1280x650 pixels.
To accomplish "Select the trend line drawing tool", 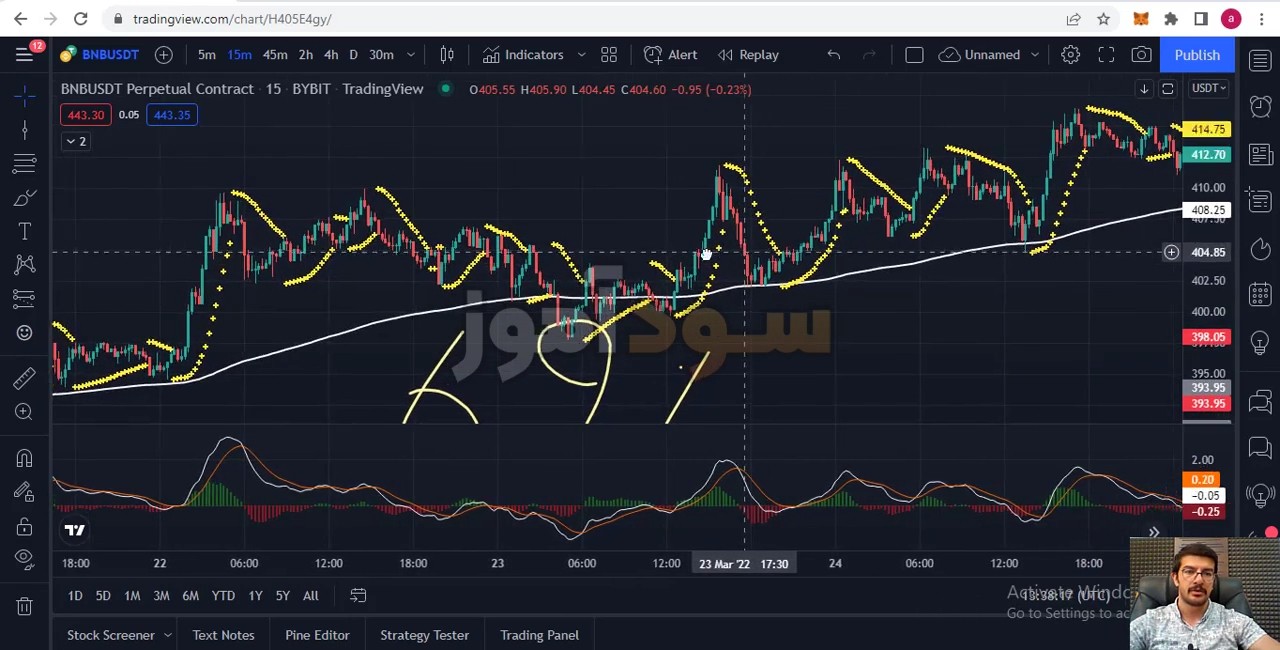I will pyautogui.click(x=25, y=130).
